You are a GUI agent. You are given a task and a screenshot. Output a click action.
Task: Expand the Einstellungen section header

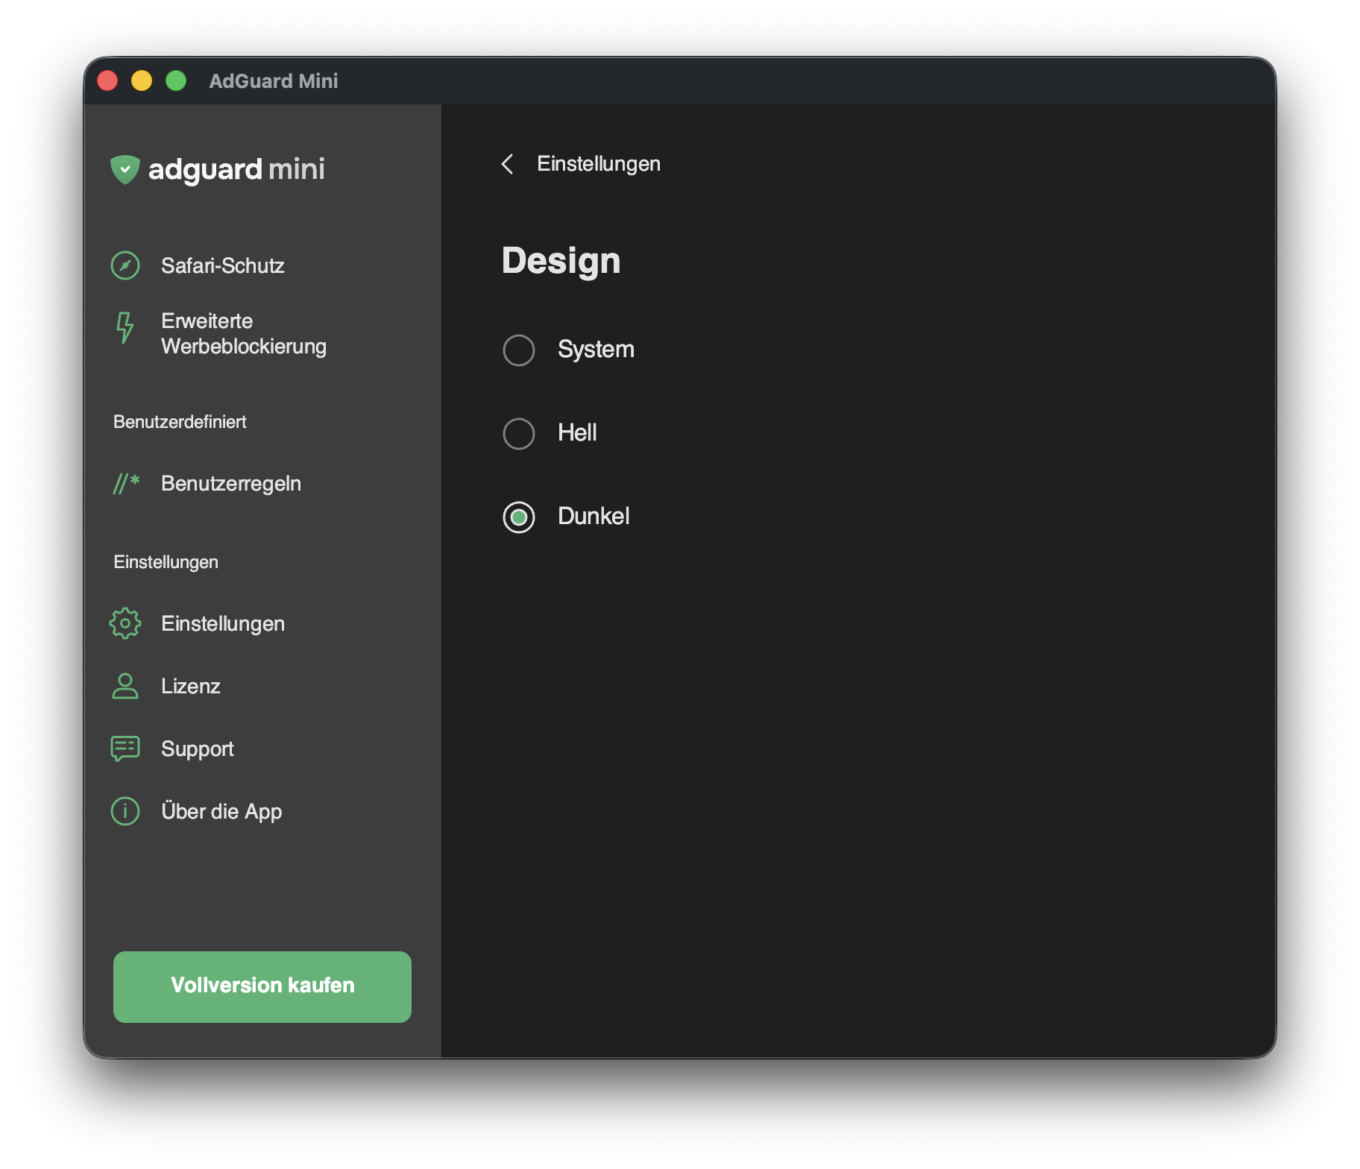point(165,561)
